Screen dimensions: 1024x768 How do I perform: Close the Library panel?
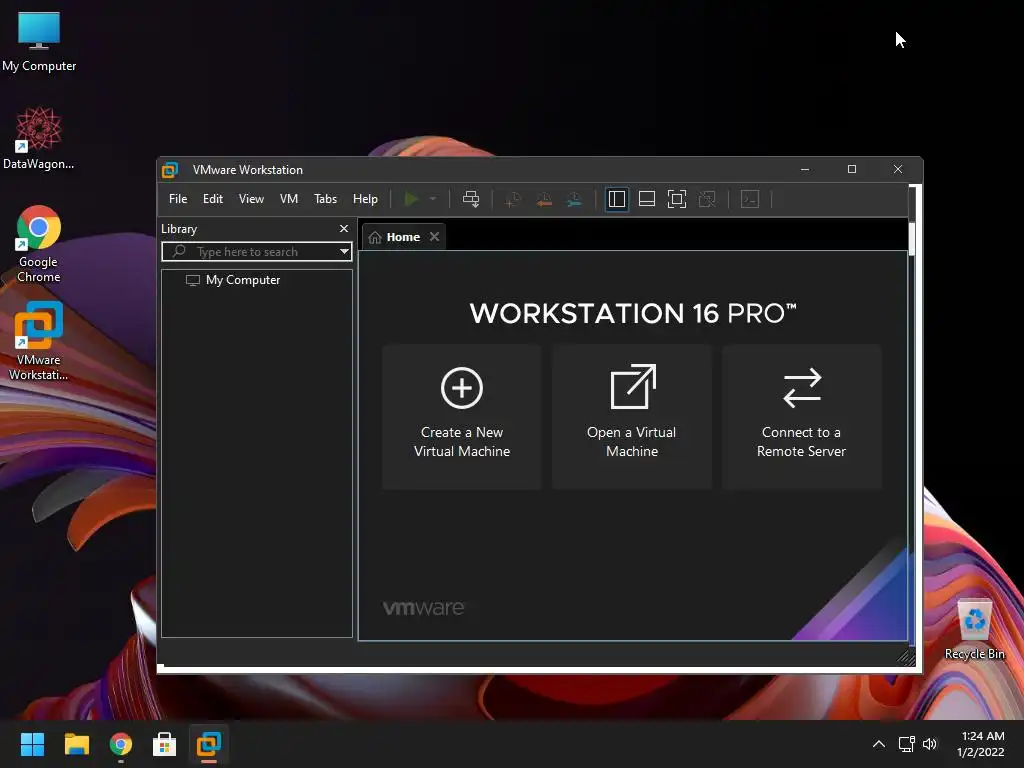click(x=344, y=229)
